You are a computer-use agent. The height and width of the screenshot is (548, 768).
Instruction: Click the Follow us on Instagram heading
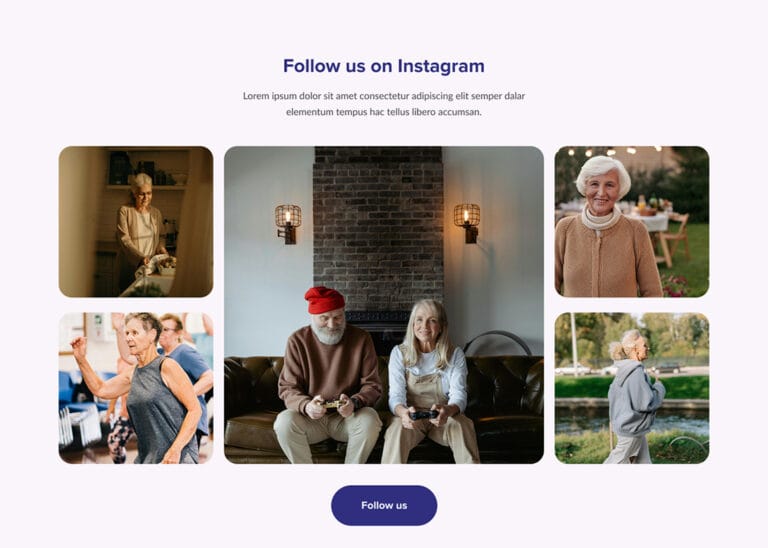click(x=384, y=66)
